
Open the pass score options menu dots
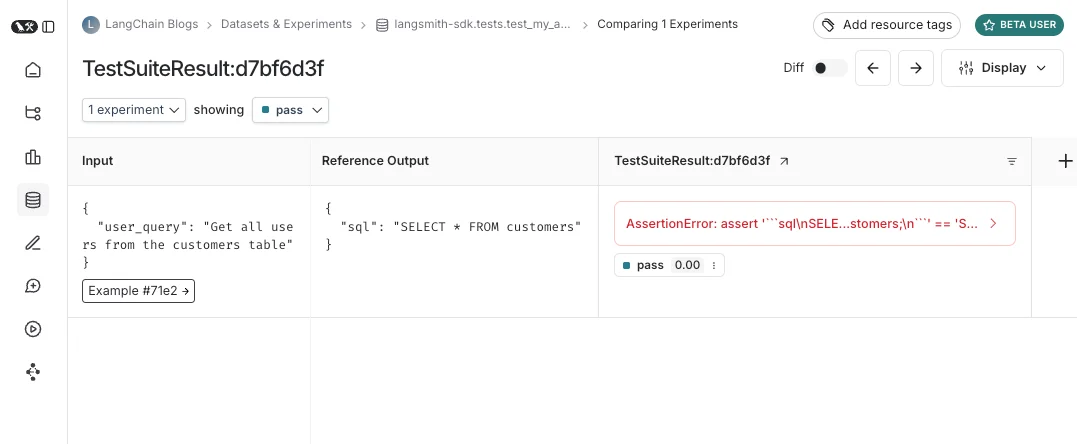[x=714, y=265]
